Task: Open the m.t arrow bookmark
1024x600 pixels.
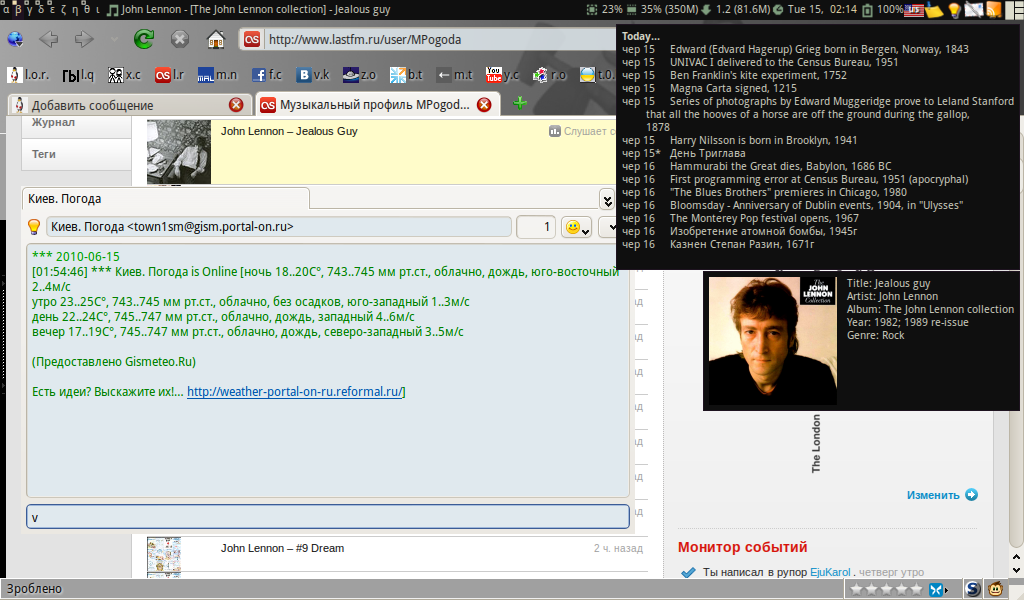Action: (x=455, y=75)
